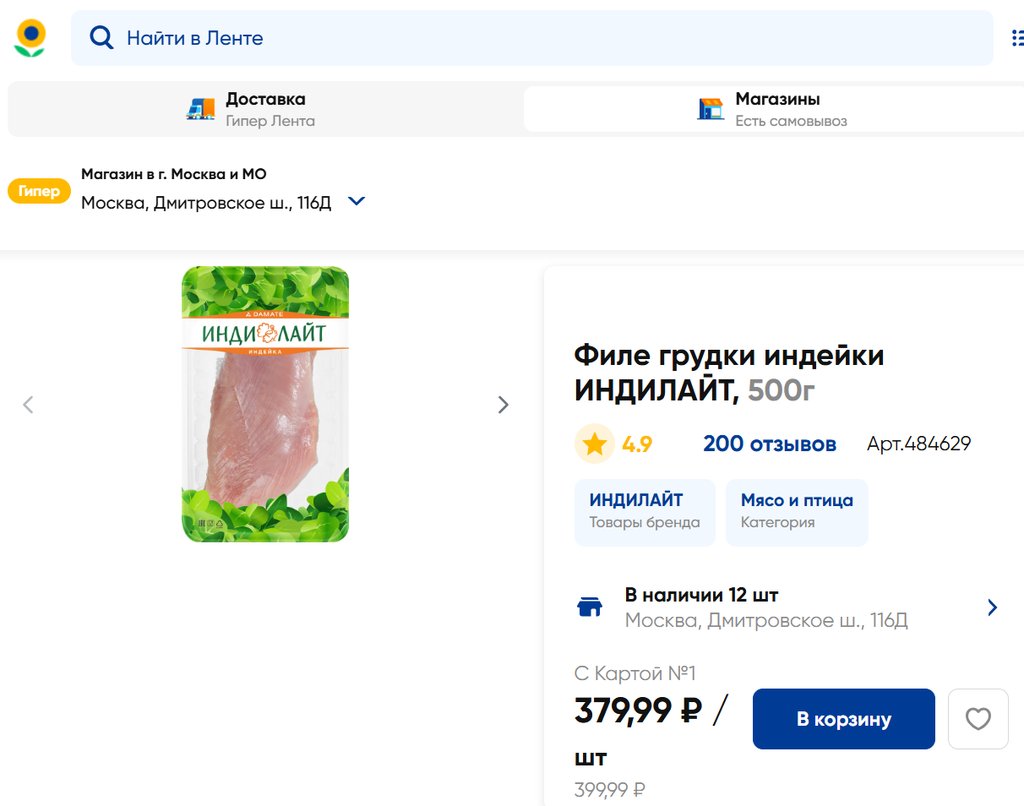Open the 200 отзывов reviews link
This screenshot has height=806, width=1024.
[x=769, y=444]
